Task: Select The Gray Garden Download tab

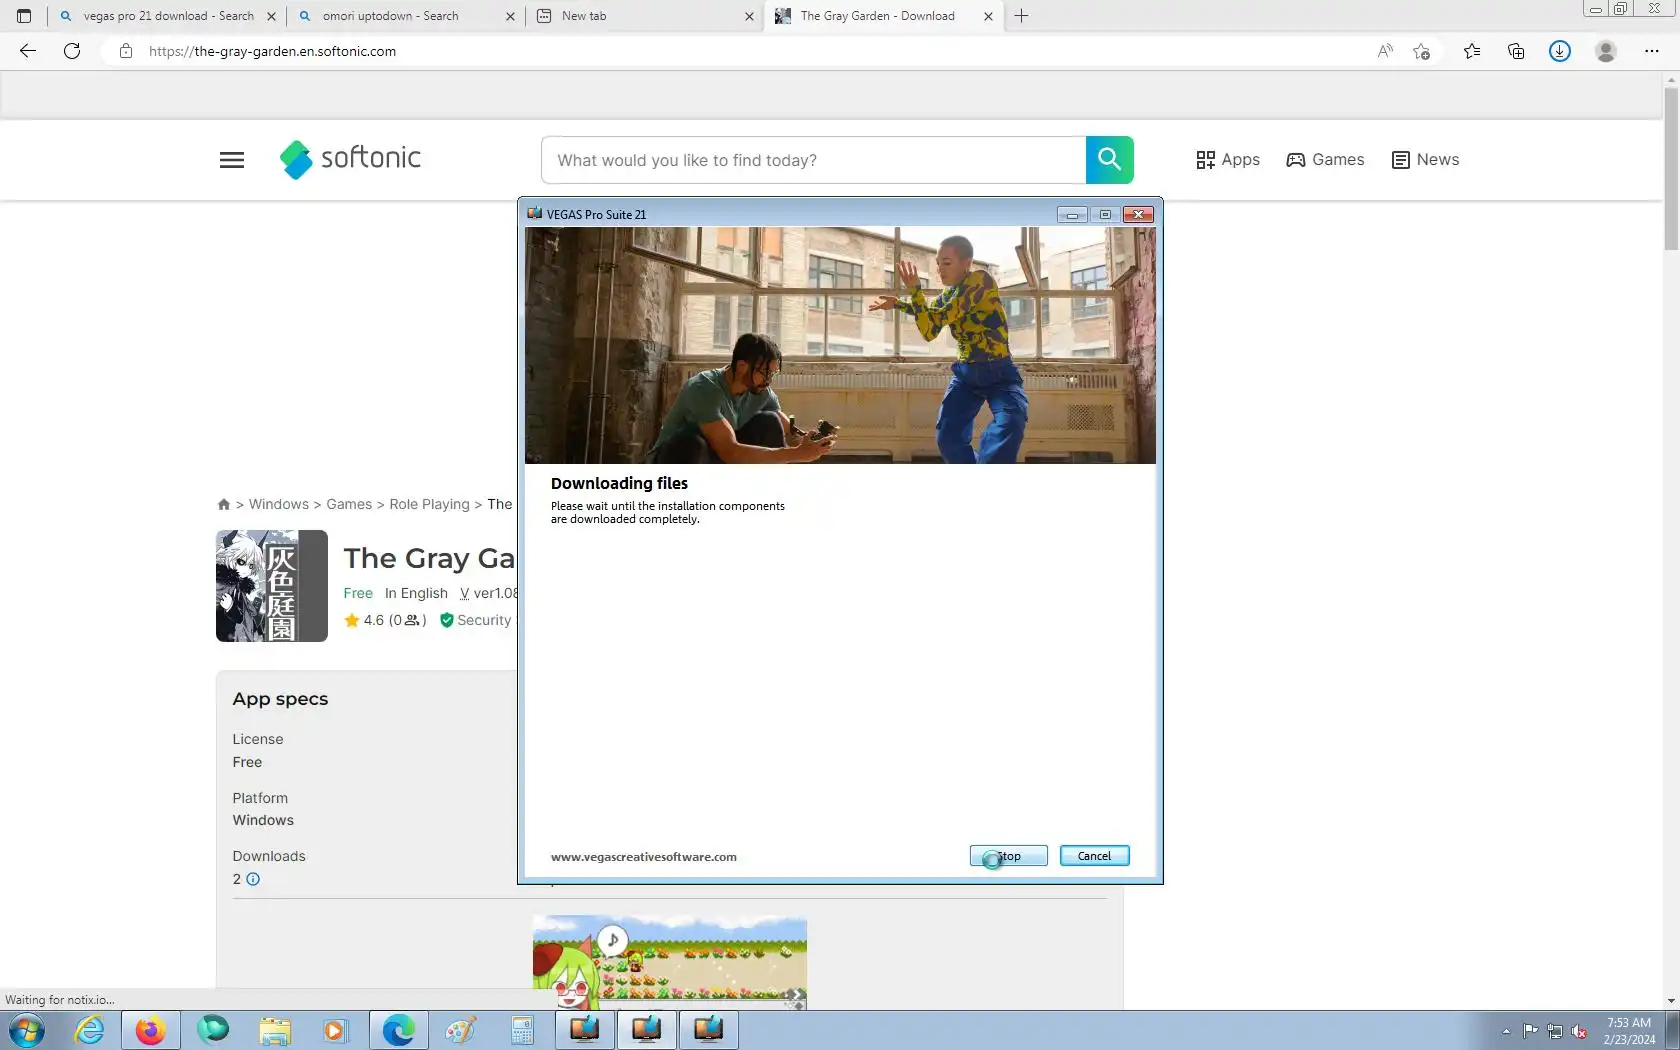Action: (x=885, y=16)
